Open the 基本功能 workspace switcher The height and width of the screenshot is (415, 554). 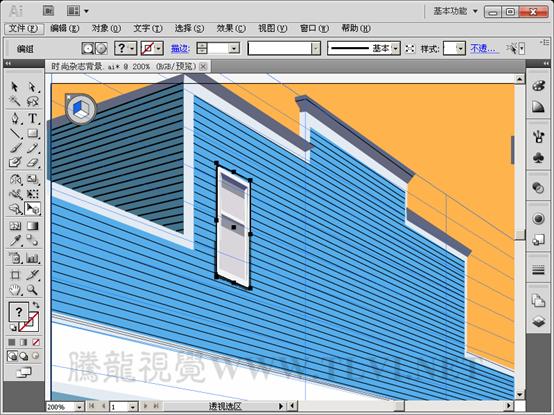[455, 11]
